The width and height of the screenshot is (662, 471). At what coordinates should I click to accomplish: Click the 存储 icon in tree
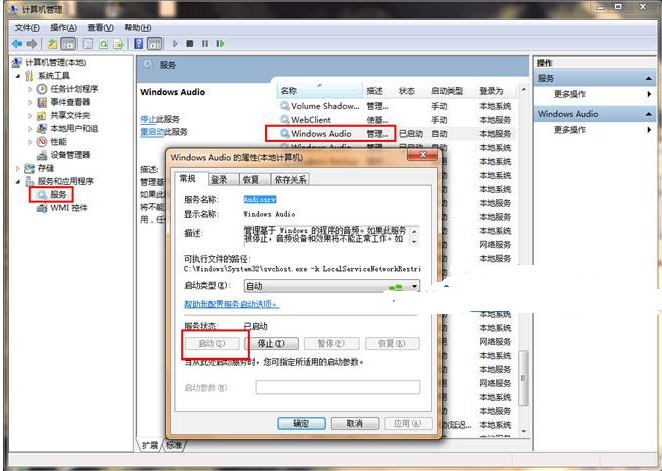[x=30, y=168]
